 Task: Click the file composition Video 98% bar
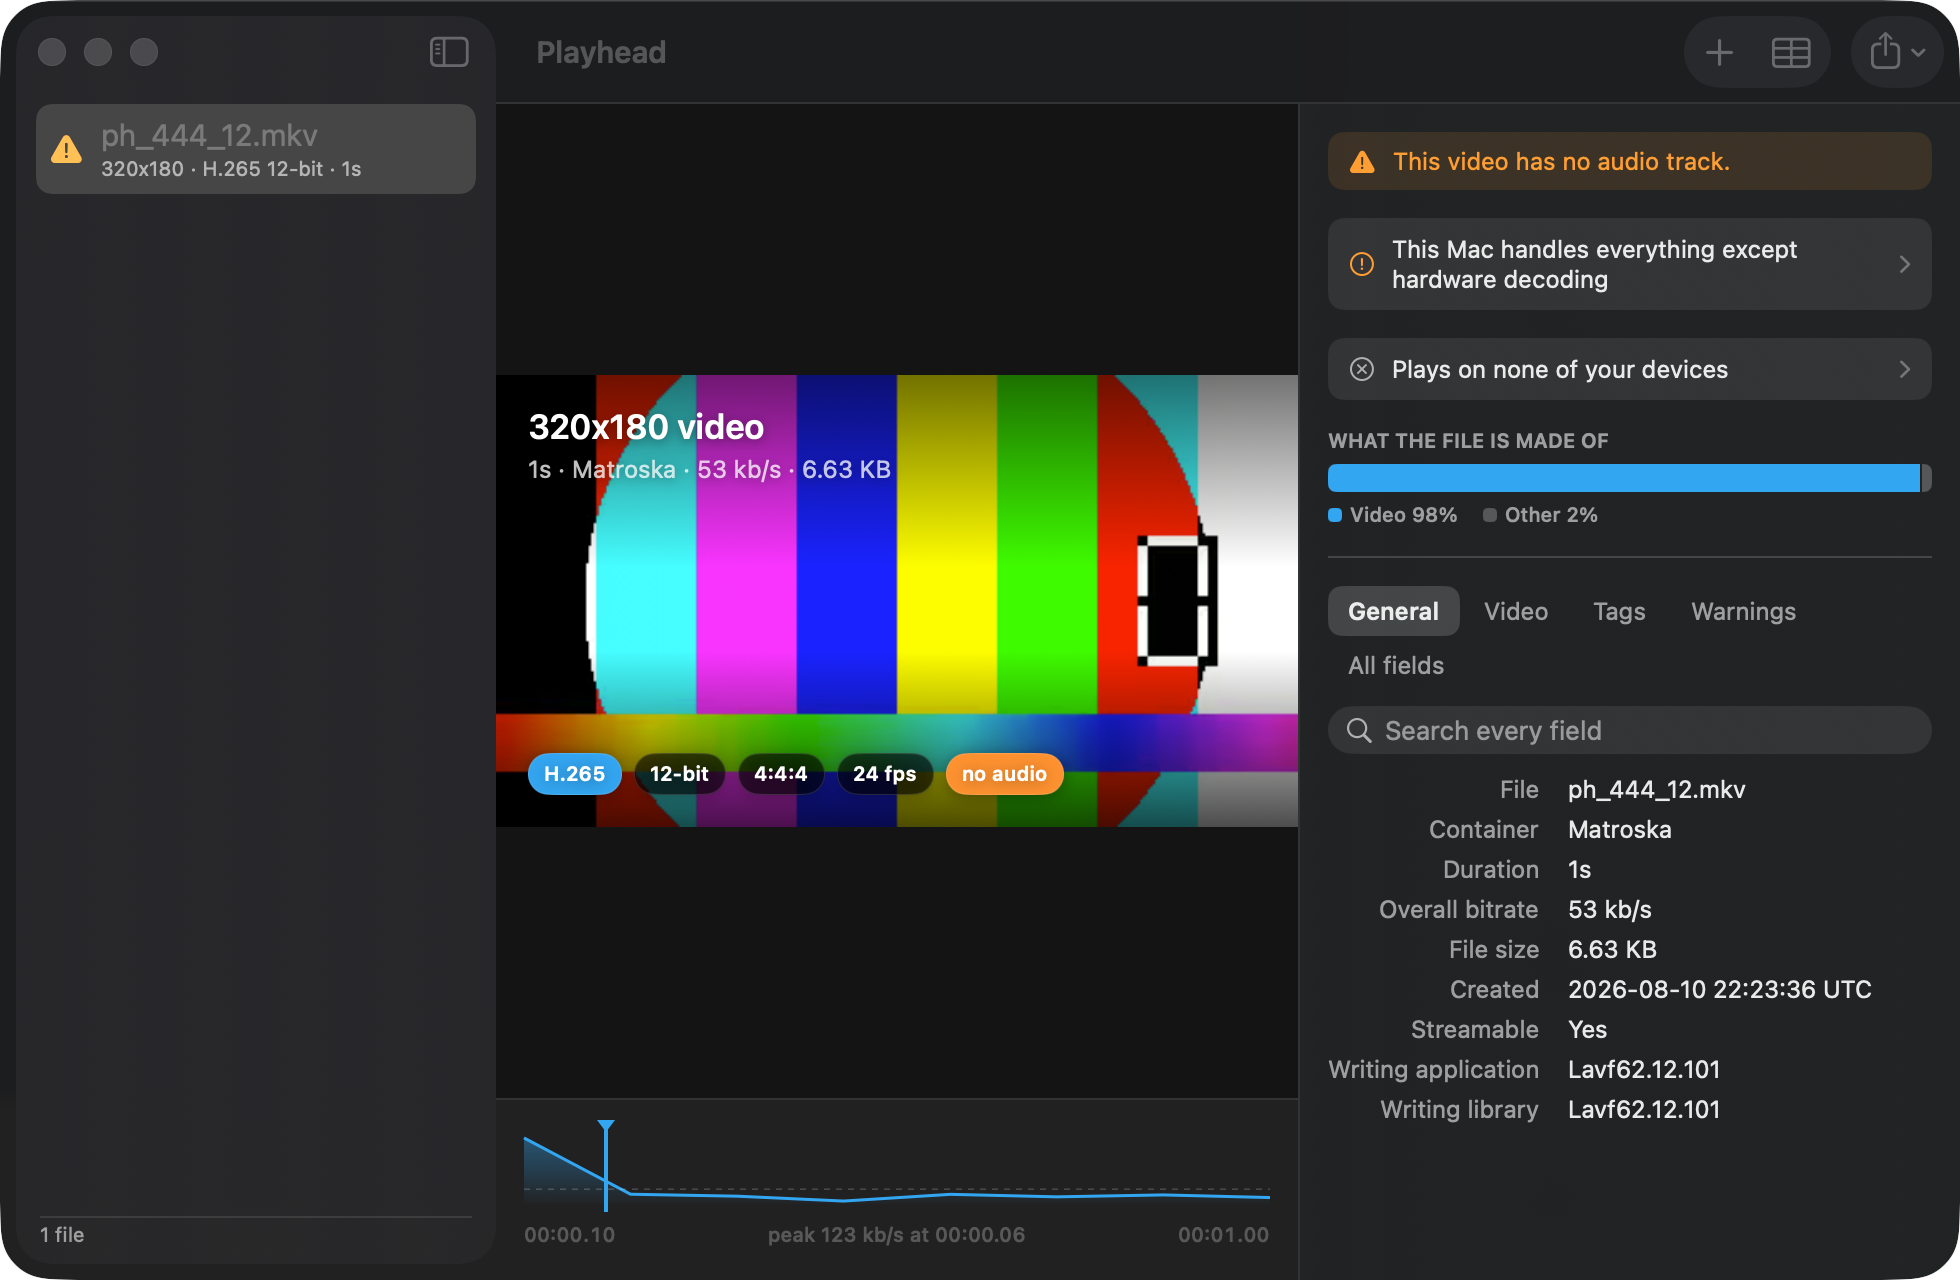click(1623, 478)
